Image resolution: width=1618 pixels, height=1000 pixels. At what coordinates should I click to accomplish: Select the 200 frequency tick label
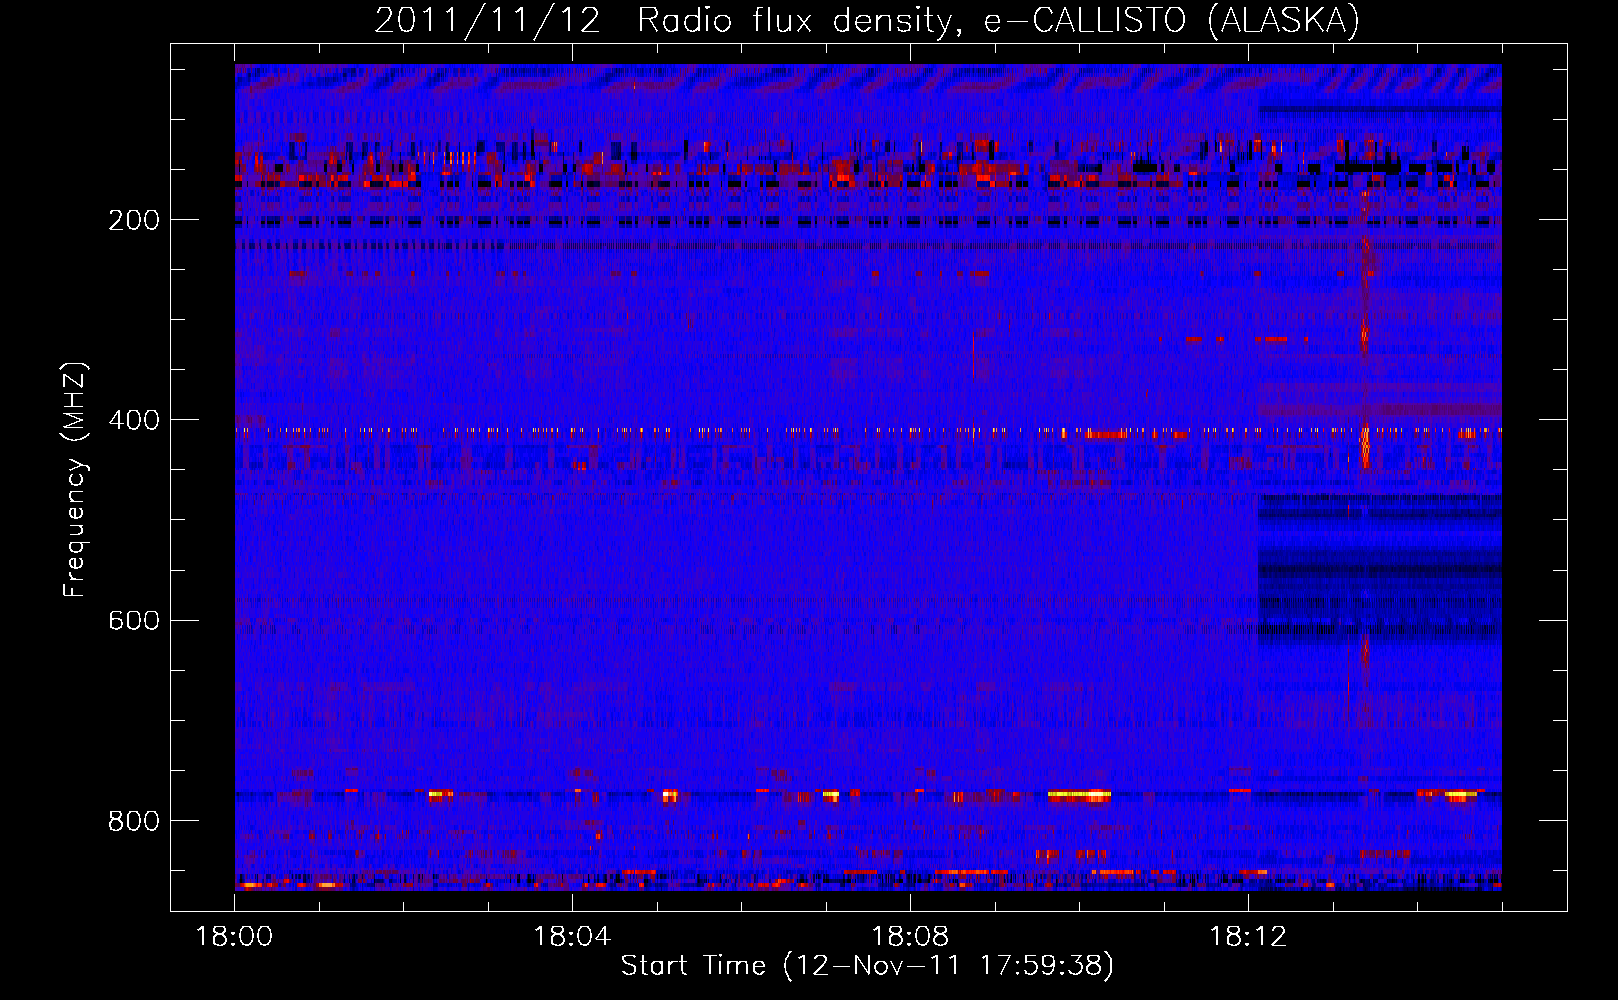point(134,220)
